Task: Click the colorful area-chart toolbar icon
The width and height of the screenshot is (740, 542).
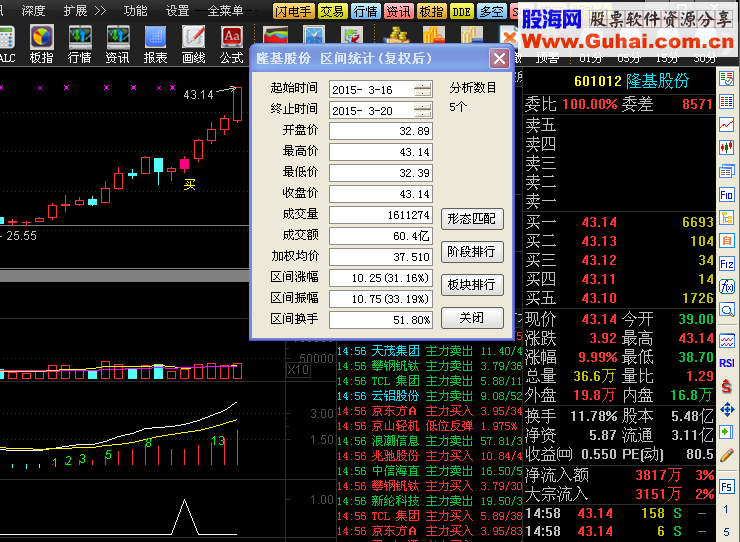Action: [276, 36]
